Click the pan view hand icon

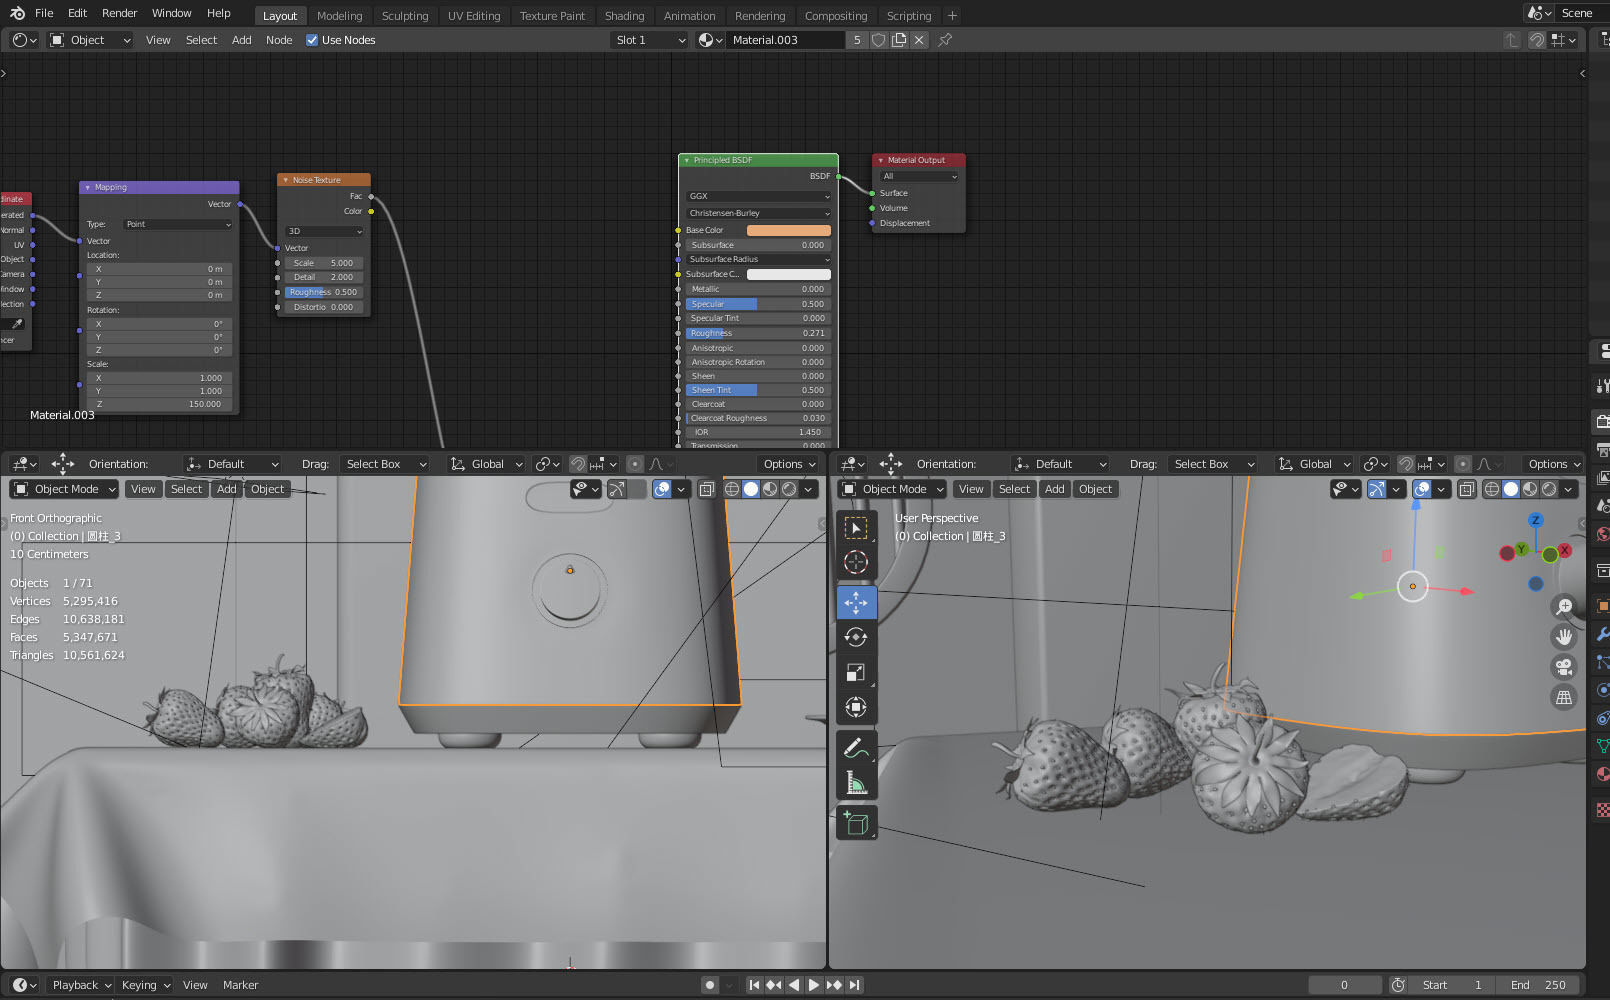click(x=1564, y=636)
